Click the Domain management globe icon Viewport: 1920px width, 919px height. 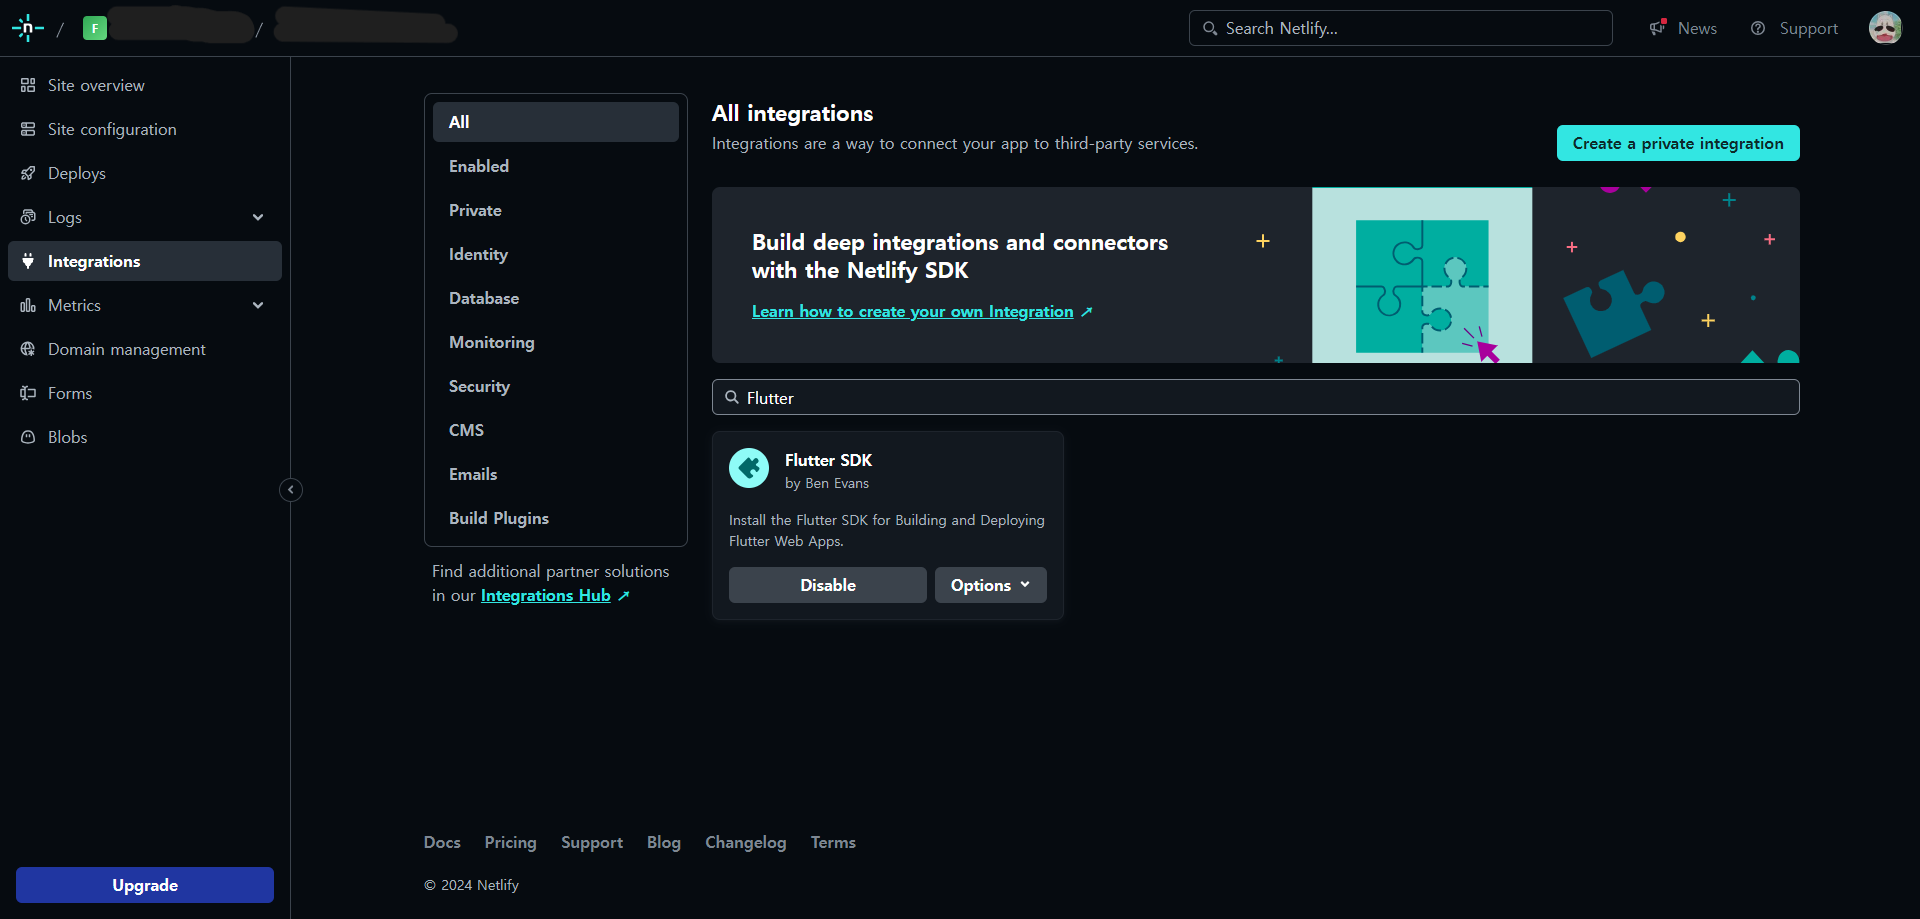[28, 349]
